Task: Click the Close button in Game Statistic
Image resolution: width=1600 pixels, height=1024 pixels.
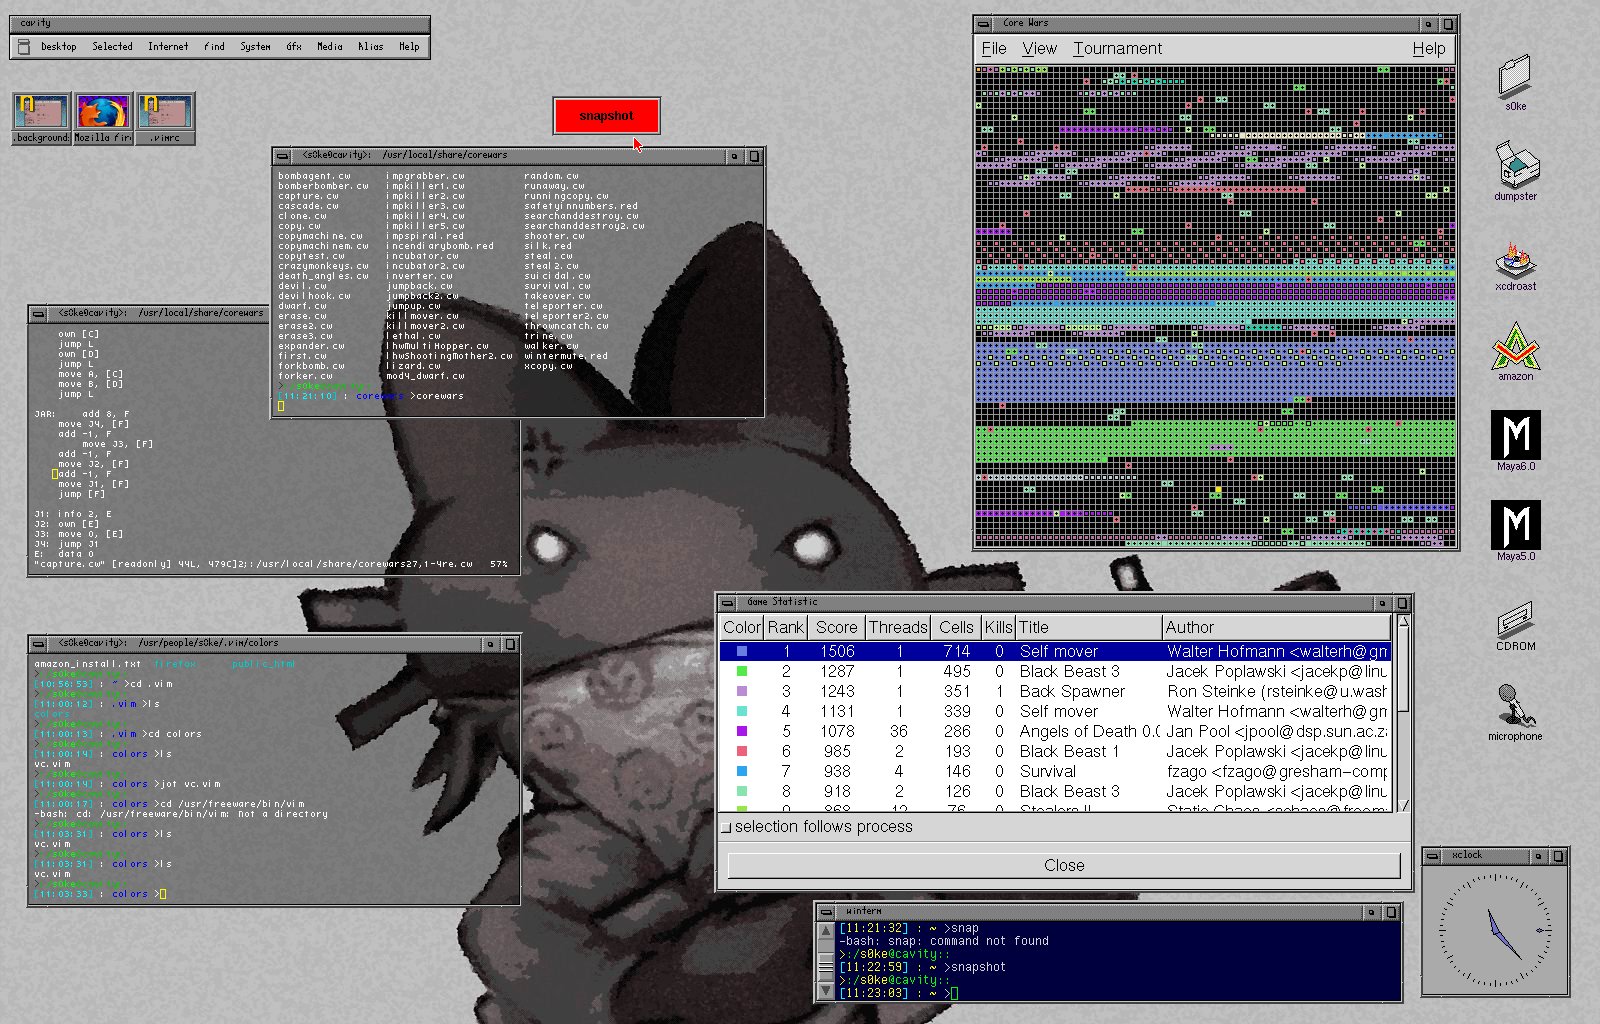Action: 1063,865
